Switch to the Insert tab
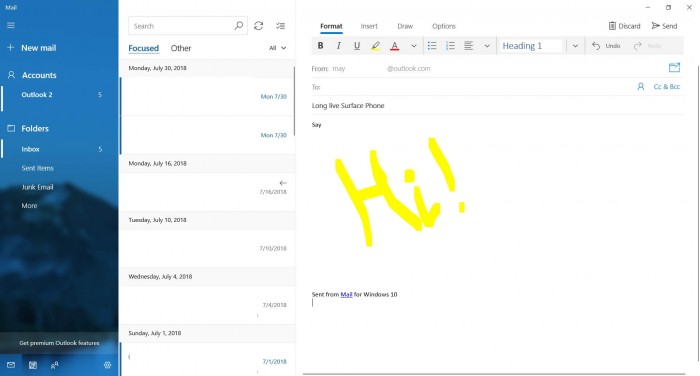Screen dimensions: 700x376 (369, 26)
